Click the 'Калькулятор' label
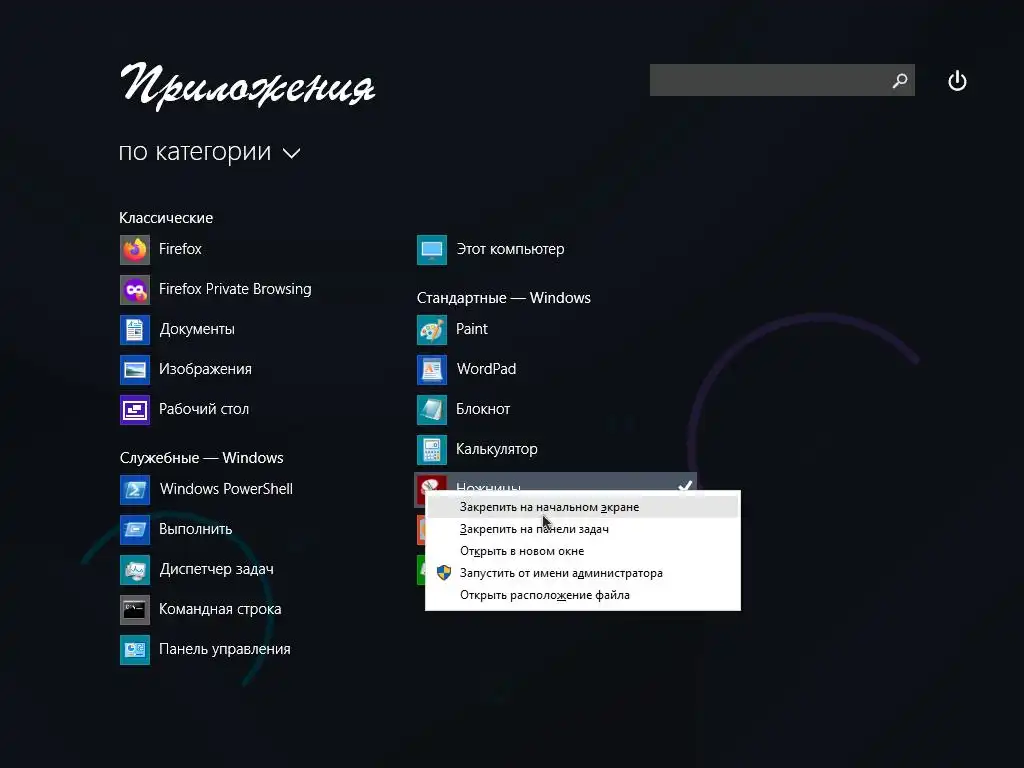The height and width of the screenshot is (768, 1024). pyautogui.click(x=496, y=449)
